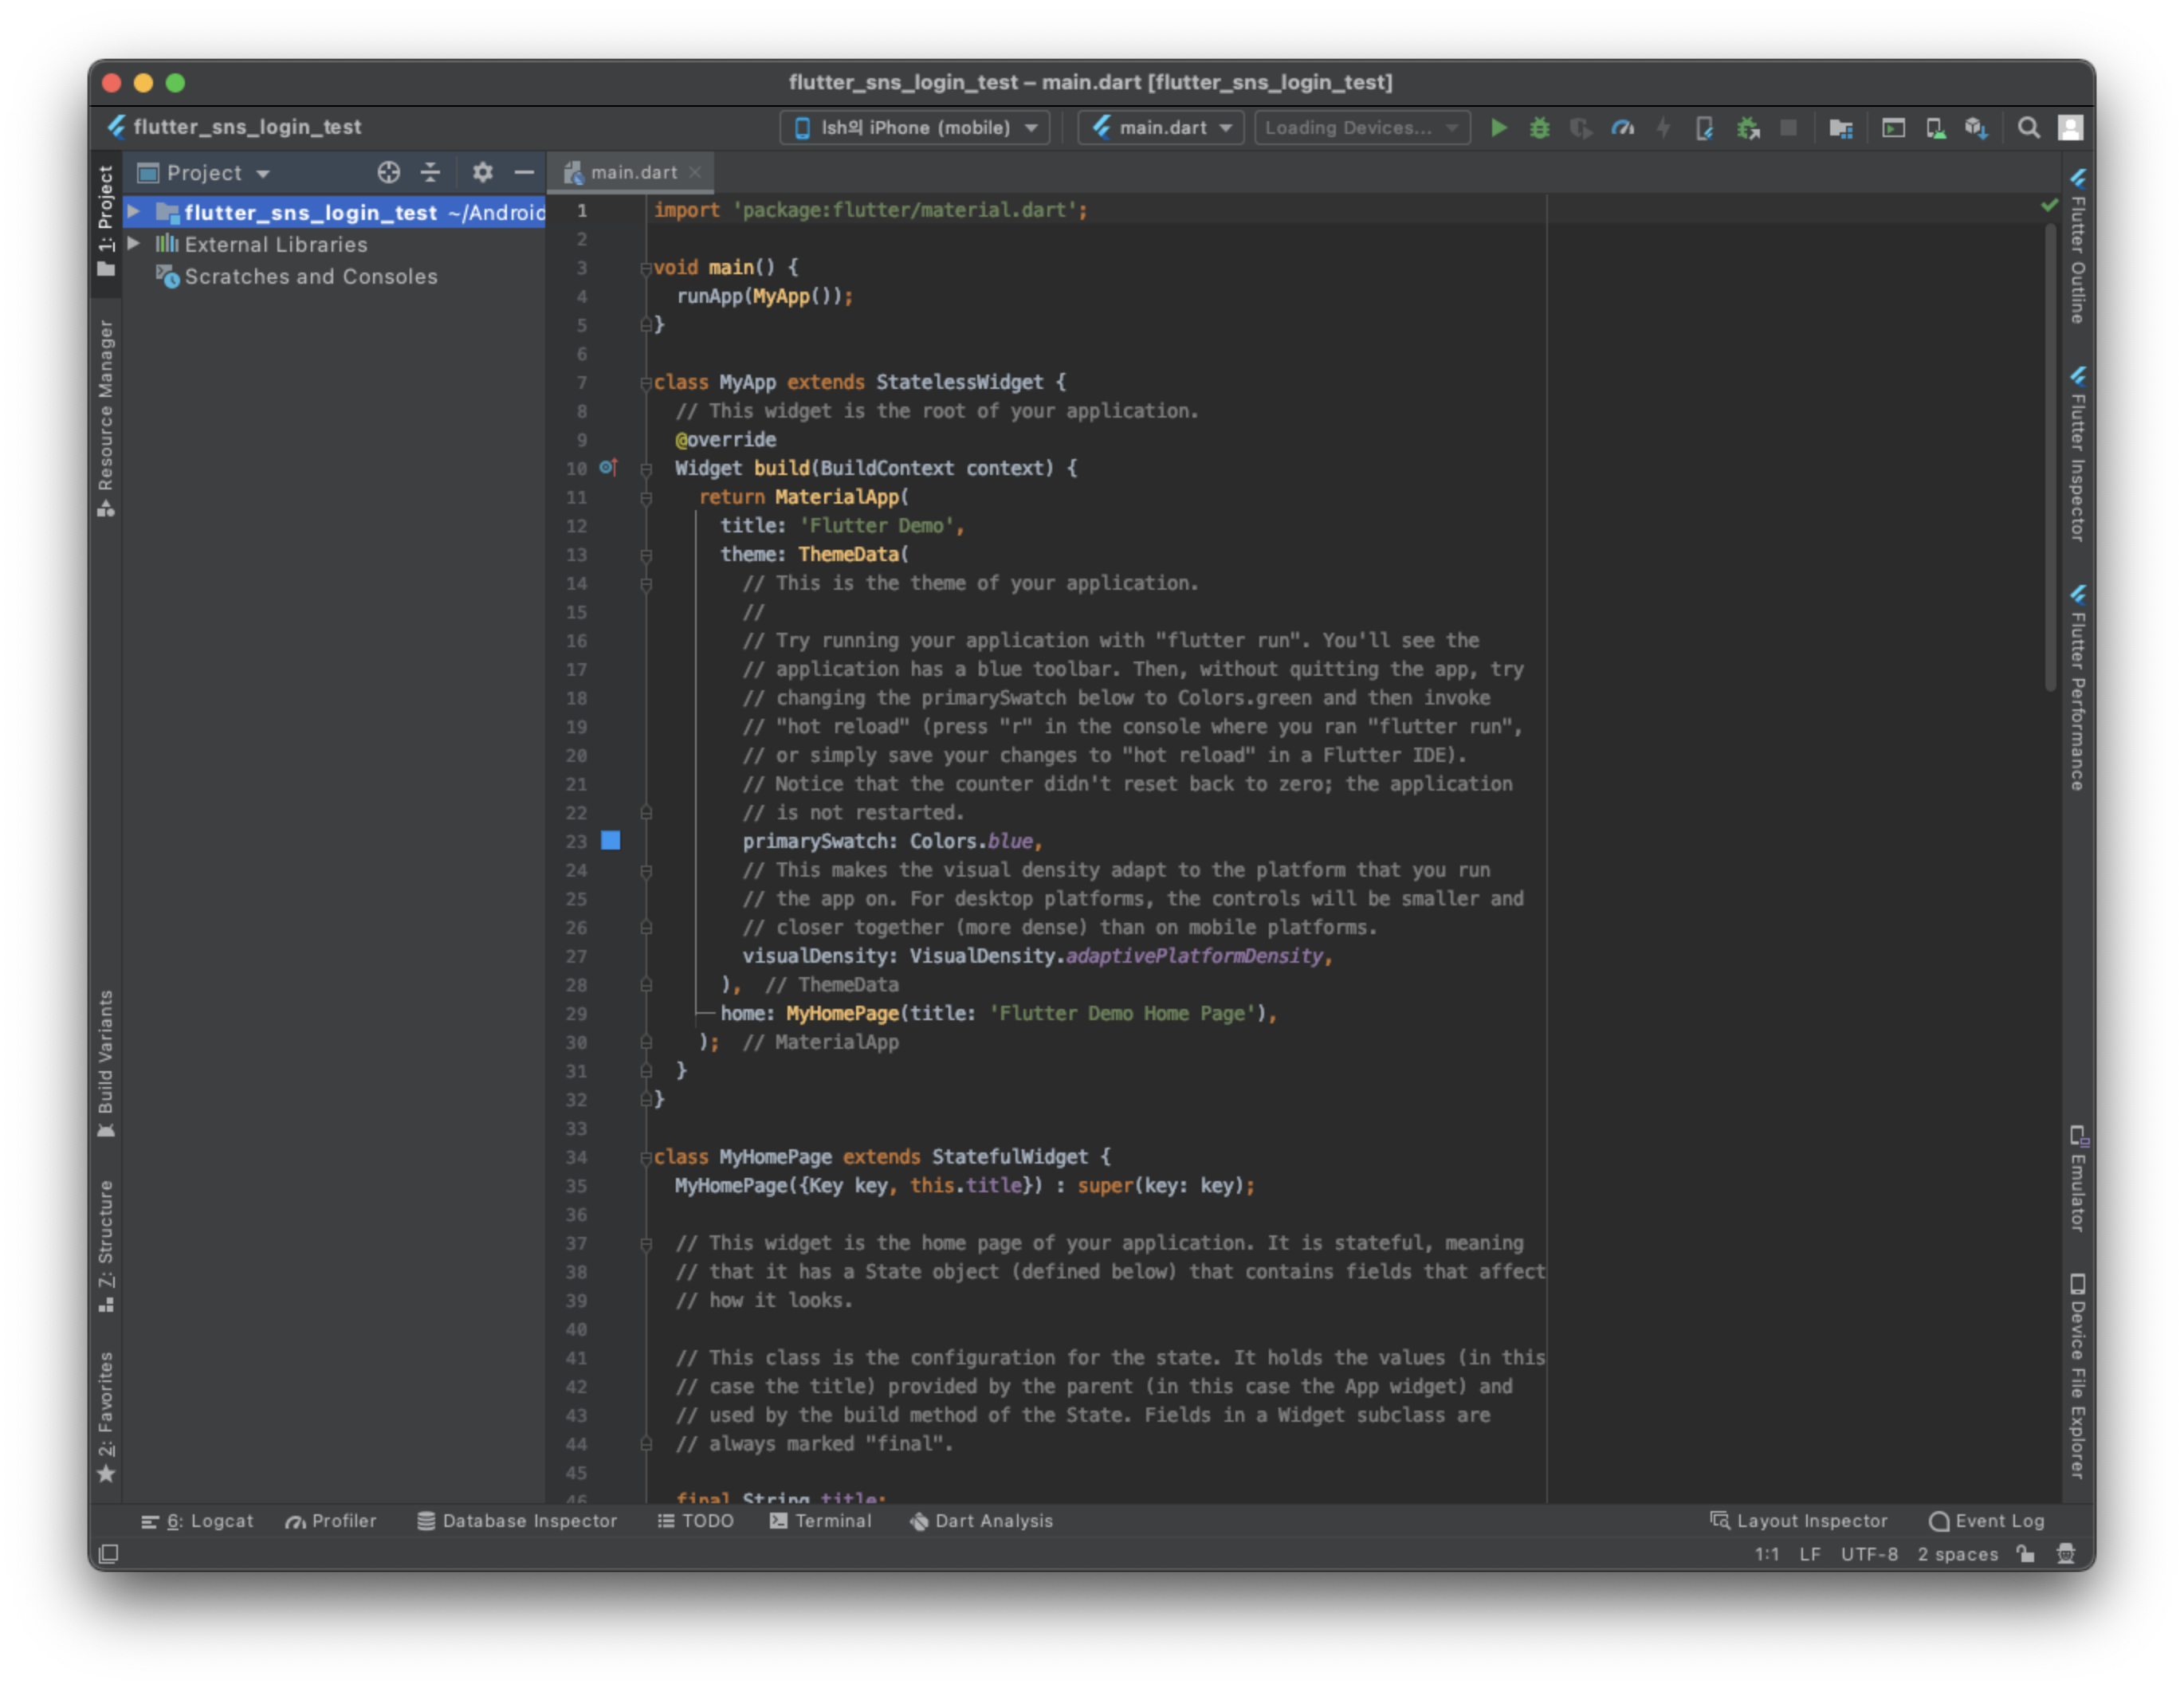Click locate target icon in Project panel
Image resolution: width=2184 pixels, height=1688 pixels.
tap(388, 172)
